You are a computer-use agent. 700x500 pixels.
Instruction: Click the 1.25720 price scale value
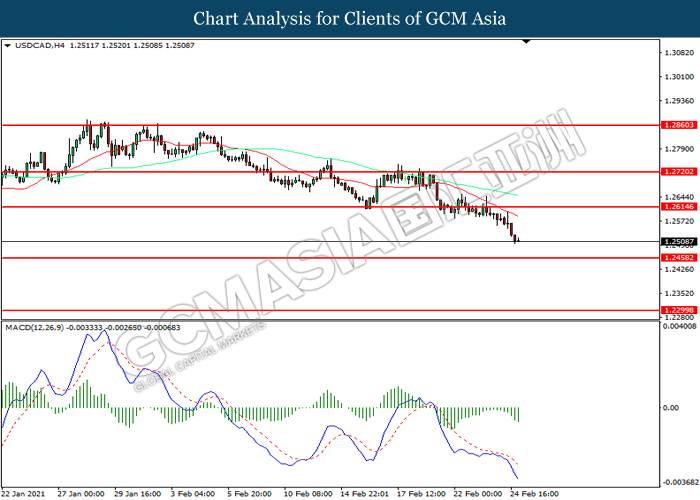point(679,221)
